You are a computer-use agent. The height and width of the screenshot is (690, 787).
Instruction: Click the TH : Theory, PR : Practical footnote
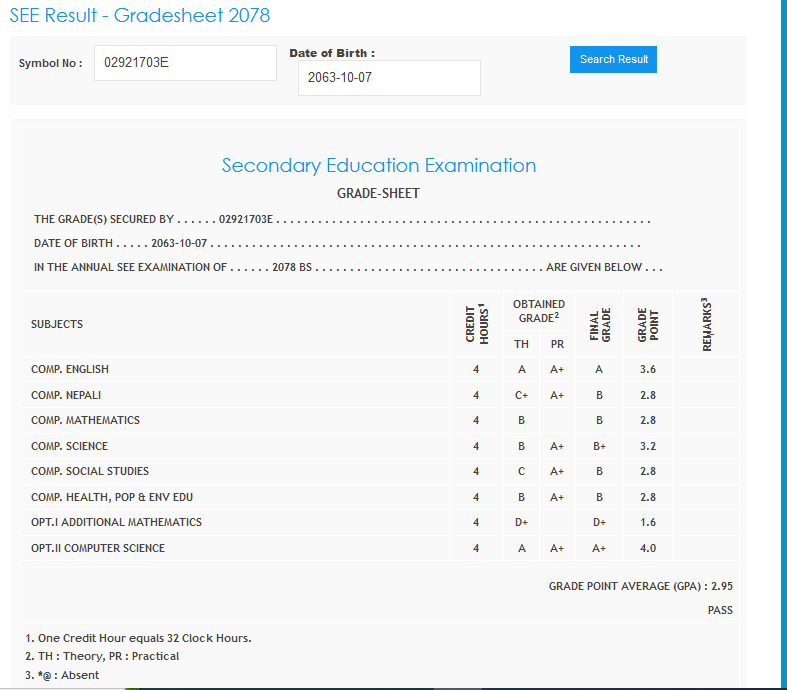coord(102,657)
